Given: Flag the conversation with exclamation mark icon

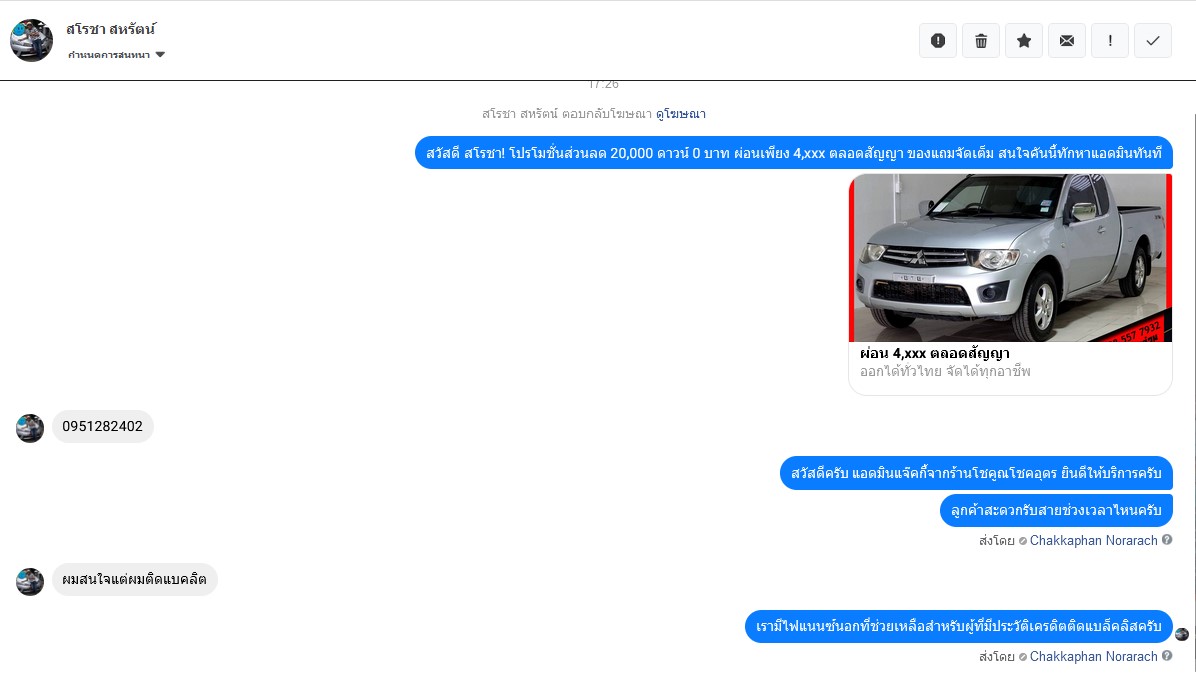Looking at the screenshot, I should 1110,40.
